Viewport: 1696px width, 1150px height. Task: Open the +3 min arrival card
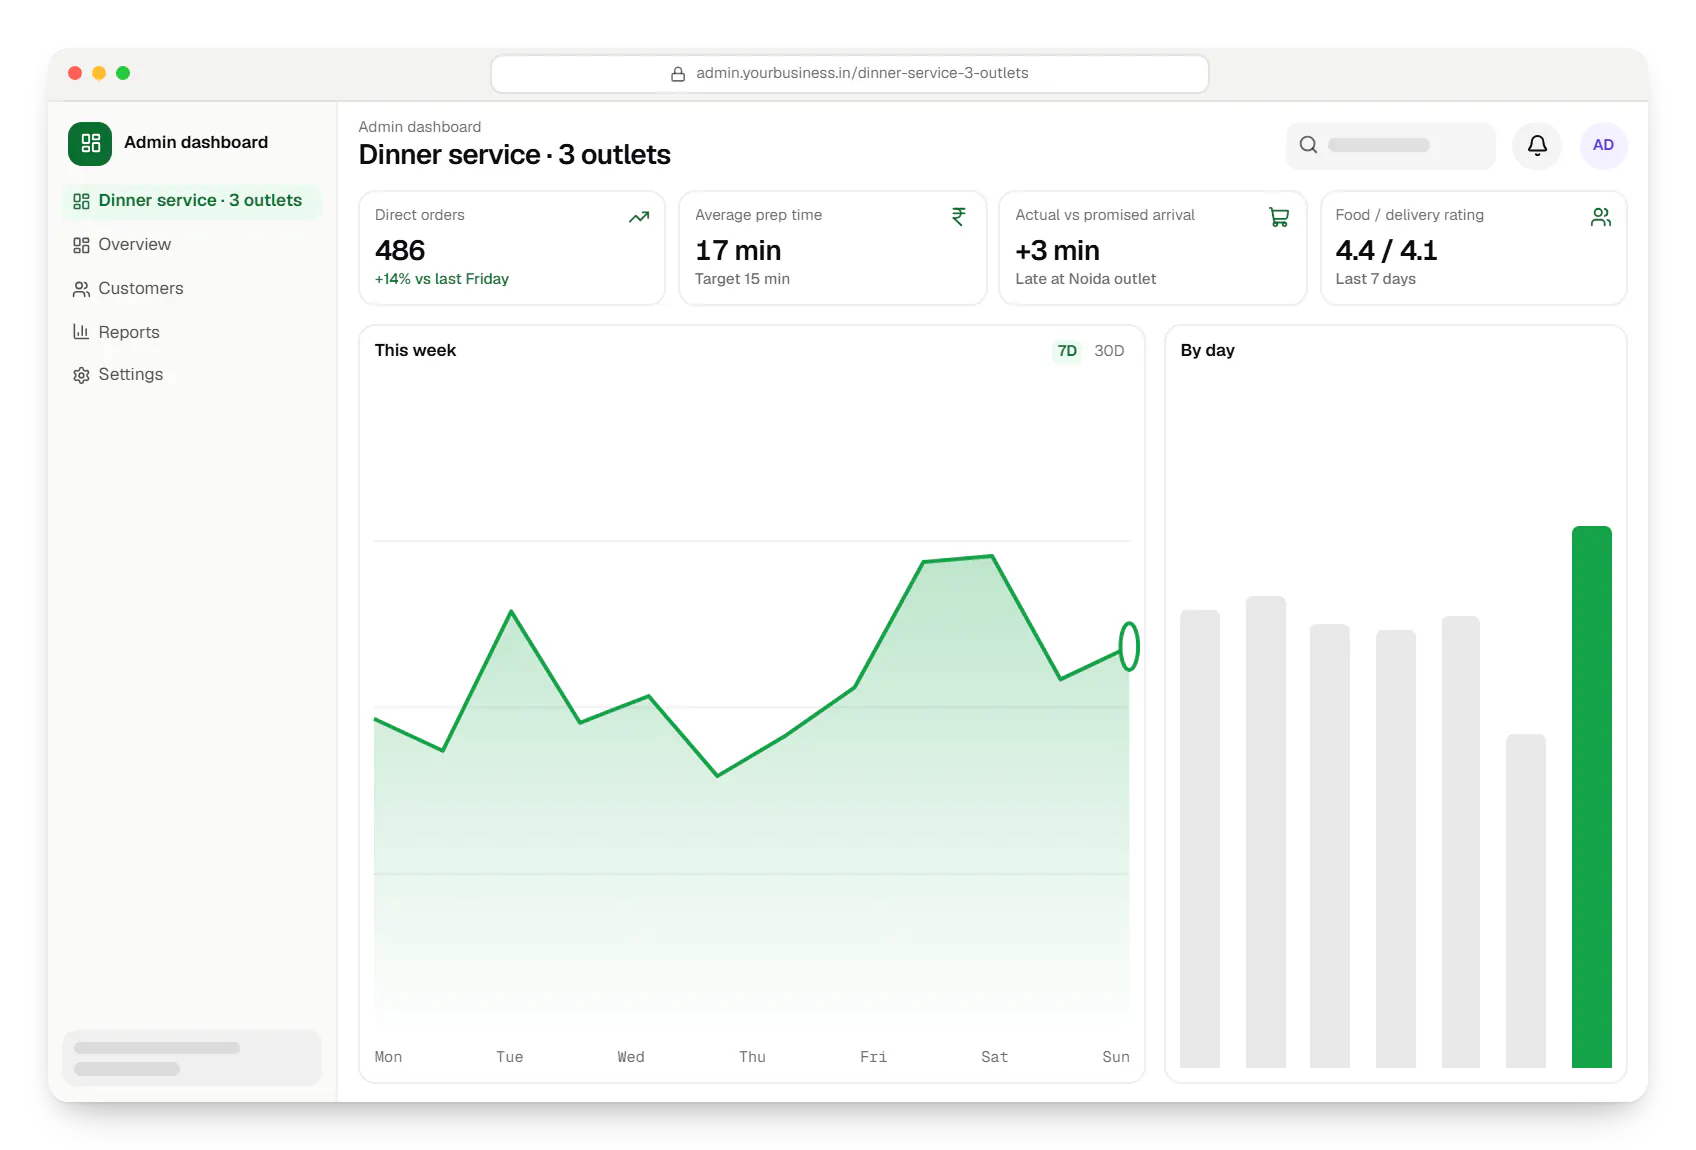coord(1152,248)
